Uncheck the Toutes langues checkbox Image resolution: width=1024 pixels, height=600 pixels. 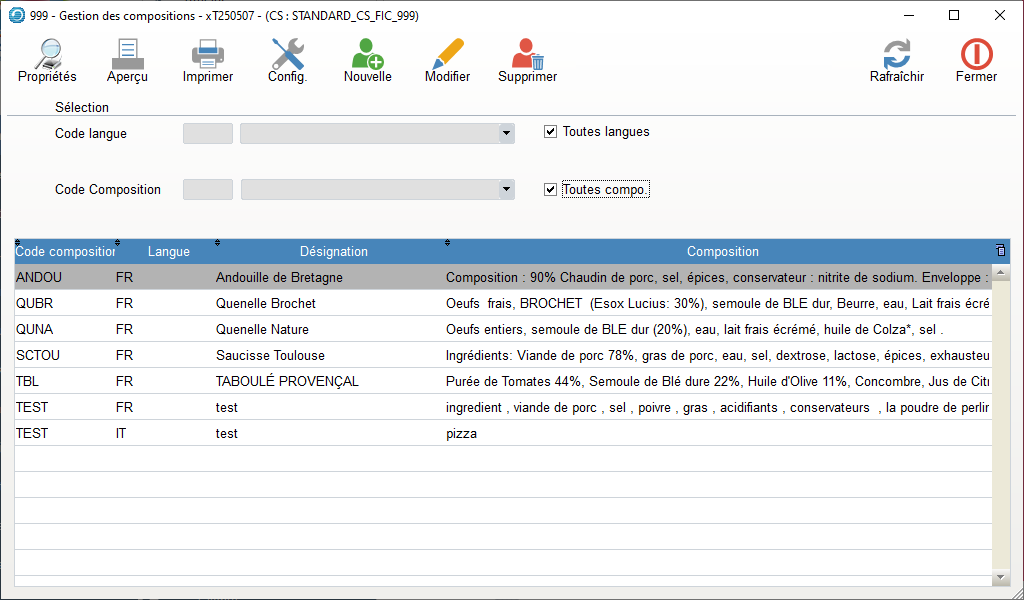[x=550, y=132]
